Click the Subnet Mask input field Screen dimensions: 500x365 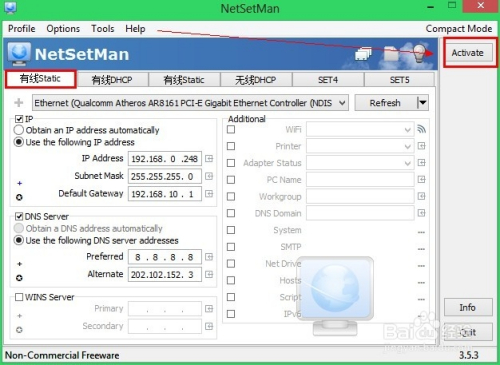165,176
